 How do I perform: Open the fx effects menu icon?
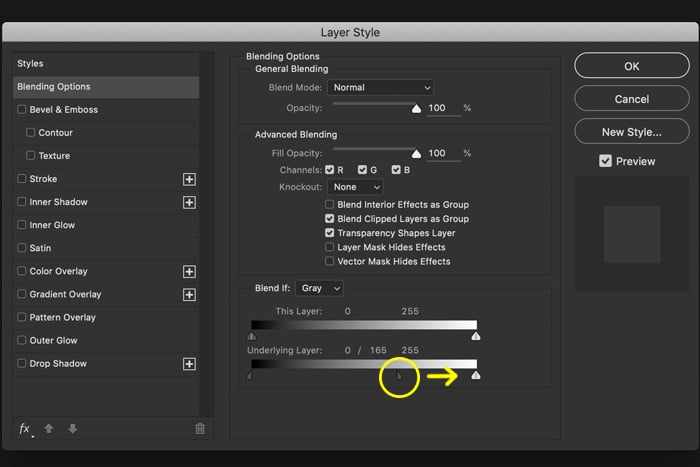[25, 429]
